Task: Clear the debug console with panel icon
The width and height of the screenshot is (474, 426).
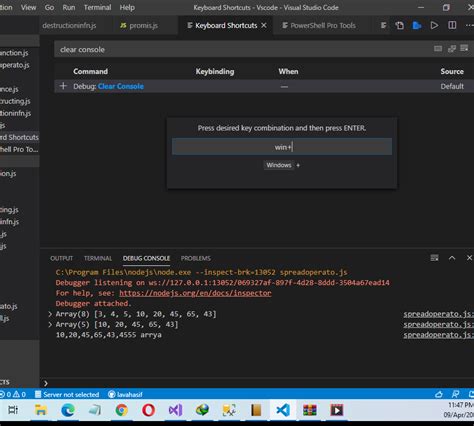Action: pyautogui.click(x=434, y=258)
